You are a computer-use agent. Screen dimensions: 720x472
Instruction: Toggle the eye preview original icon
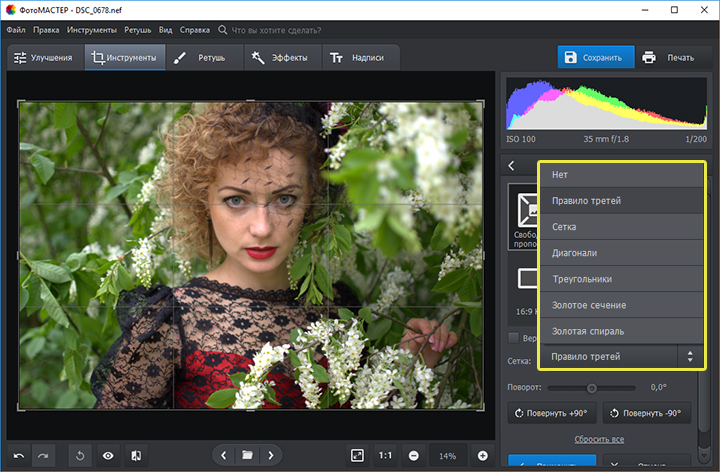(x=108, y=455)
